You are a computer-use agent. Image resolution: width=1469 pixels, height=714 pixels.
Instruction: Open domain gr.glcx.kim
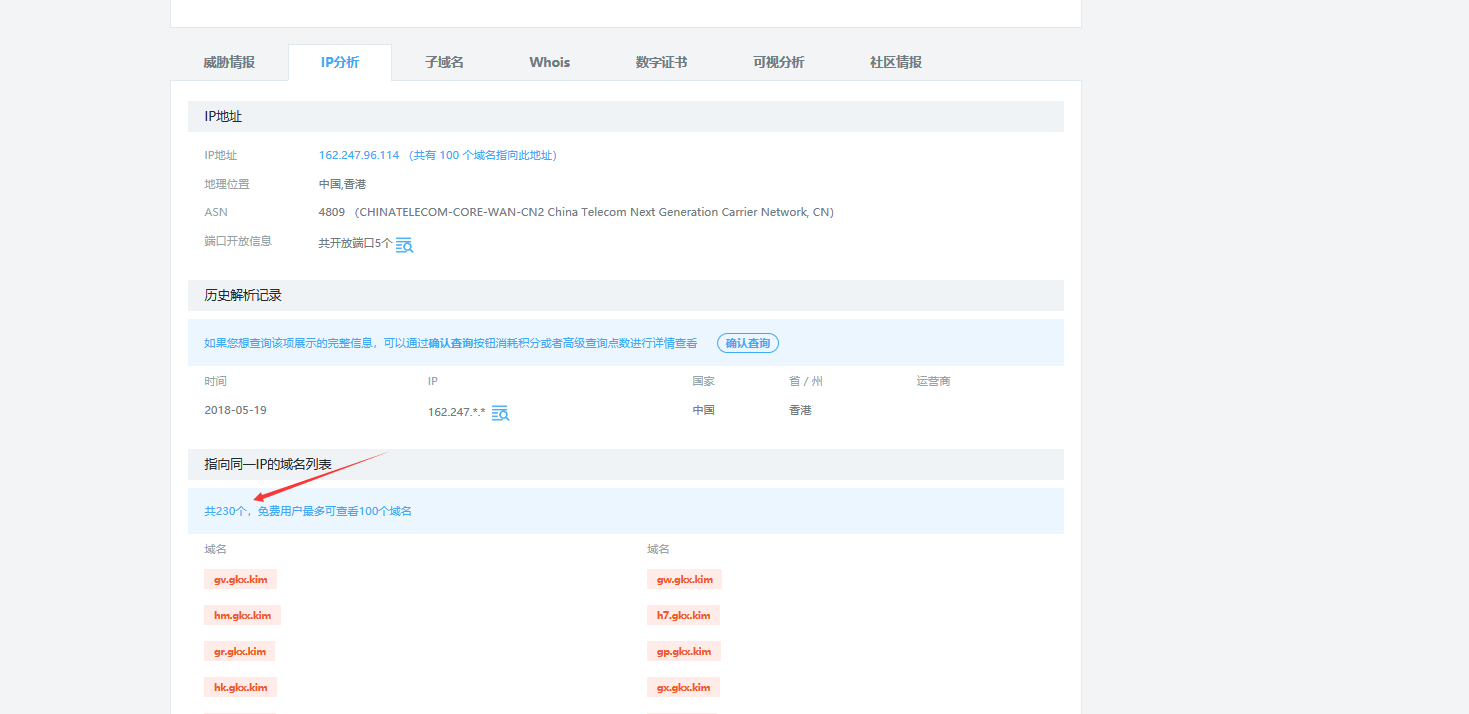tap(239, 651)
